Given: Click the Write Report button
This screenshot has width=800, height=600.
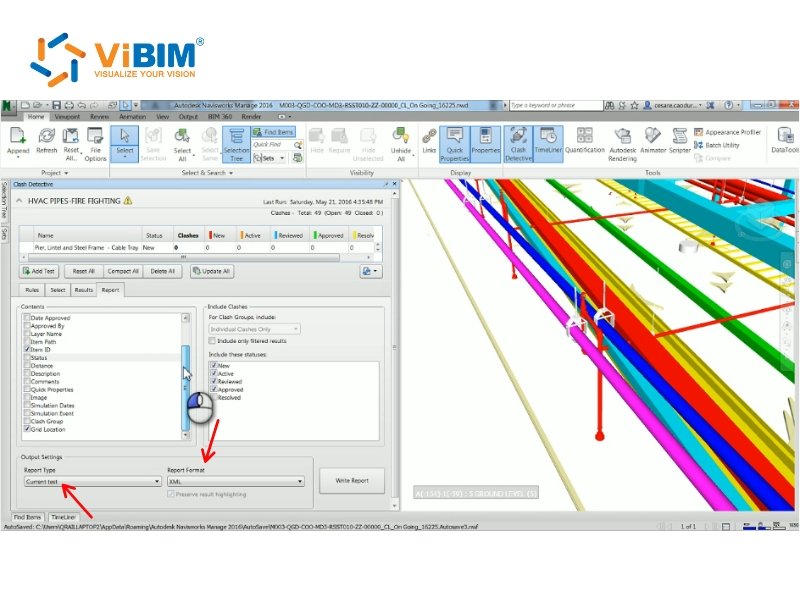Looking at the screenshot, I should tap(352, 481).
